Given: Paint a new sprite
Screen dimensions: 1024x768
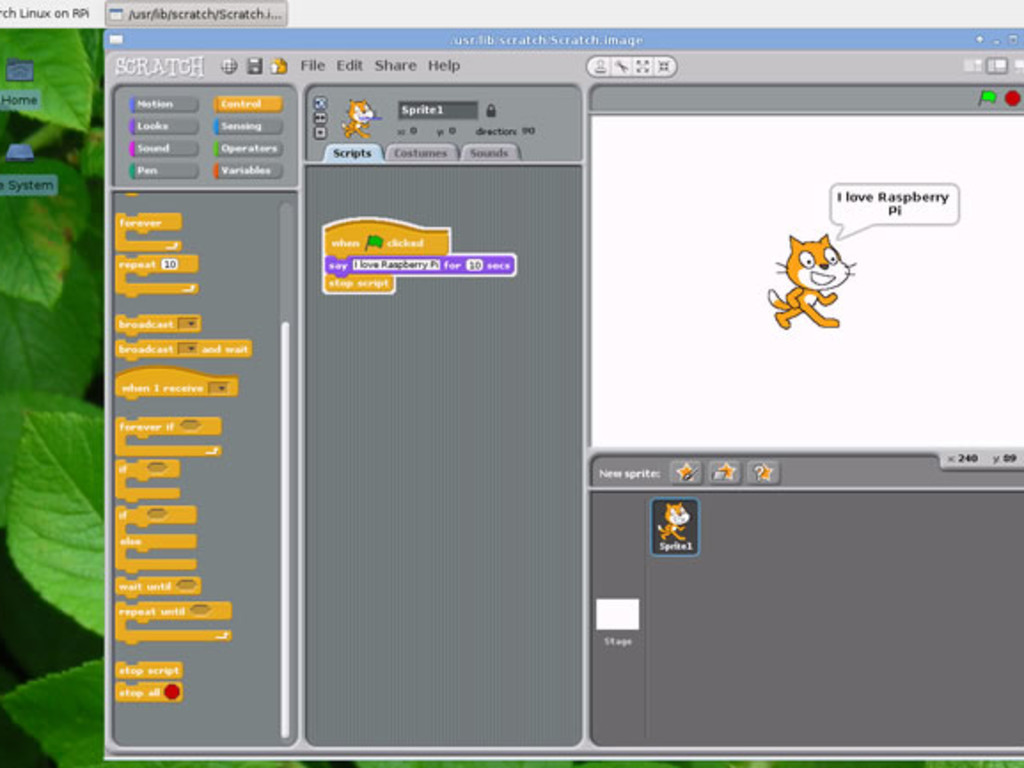Looking at the screenshot, I should (x=686, y=472).
